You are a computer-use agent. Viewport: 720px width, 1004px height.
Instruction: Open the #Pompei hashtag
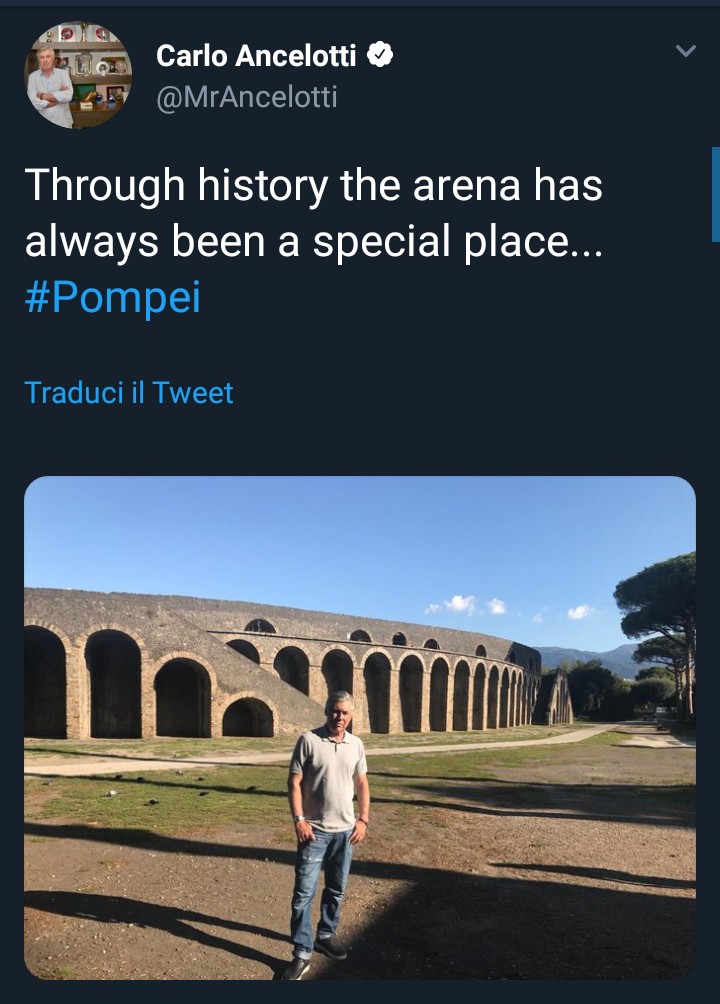(x=112, y=298)
